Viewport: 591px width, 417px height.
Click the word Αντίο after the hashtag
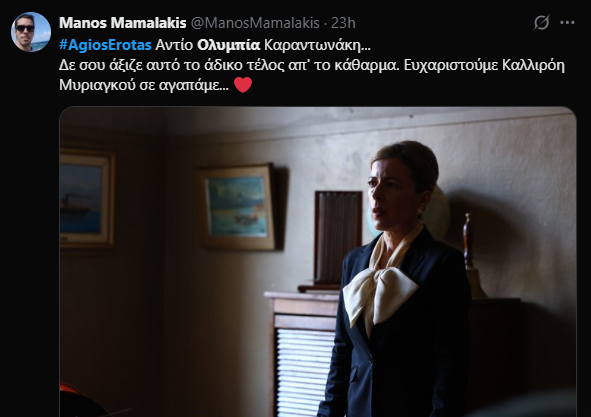tap(174, 45)
